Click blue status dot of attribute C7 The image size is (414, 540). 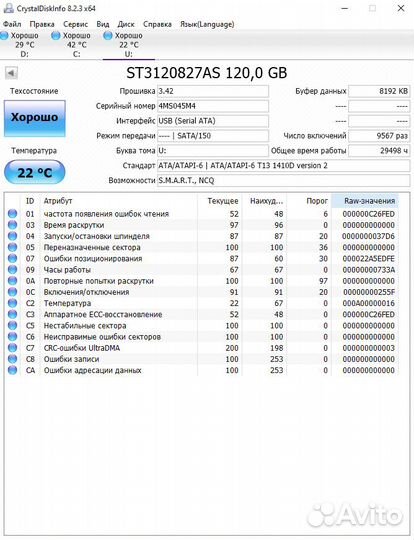(12, 348)
